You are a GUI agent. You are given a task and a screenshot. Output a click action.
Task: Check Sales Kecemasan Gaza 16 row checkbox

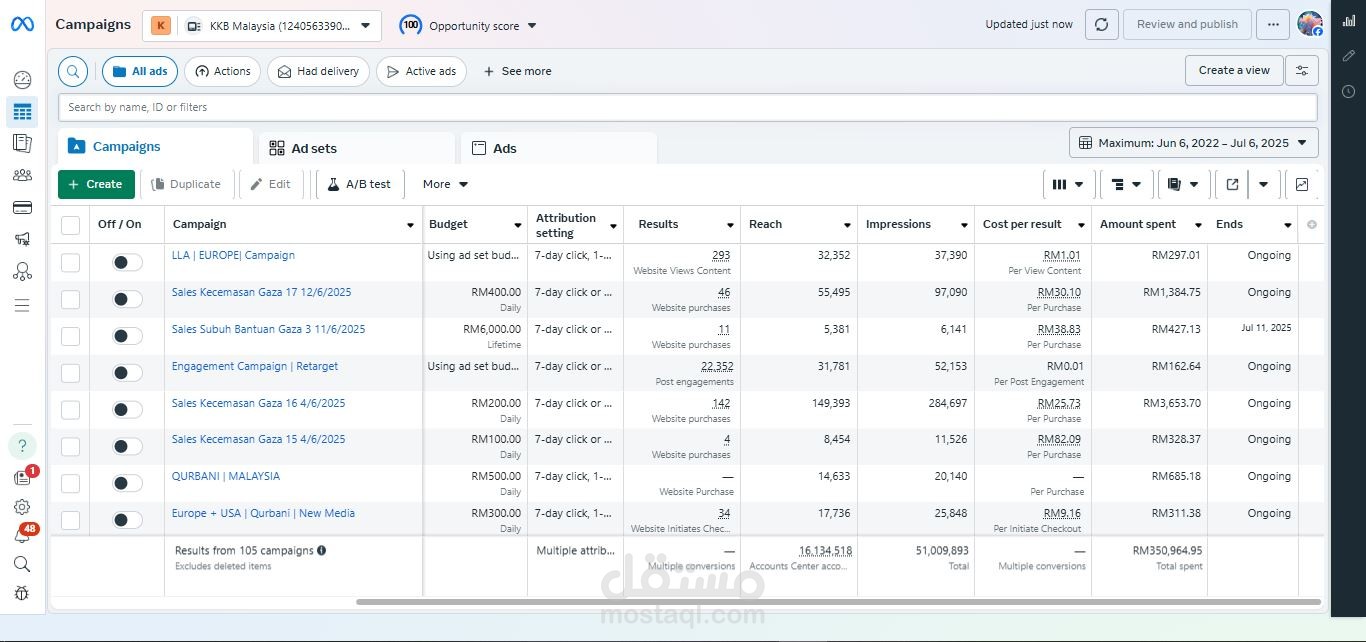[x=70, y=410]
